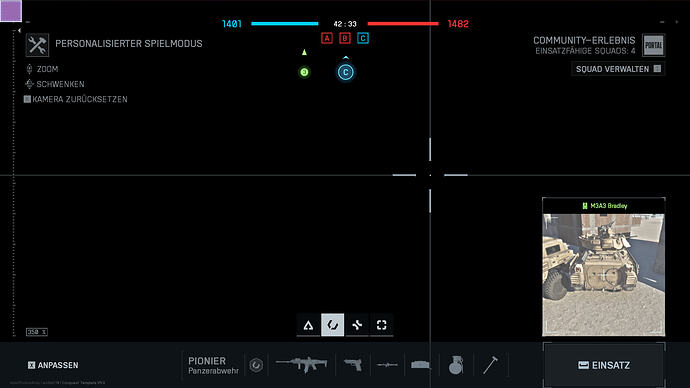The image size is (690, 388).
Task: Click the green squad spawn marker
Action: (x=304, y=72)
